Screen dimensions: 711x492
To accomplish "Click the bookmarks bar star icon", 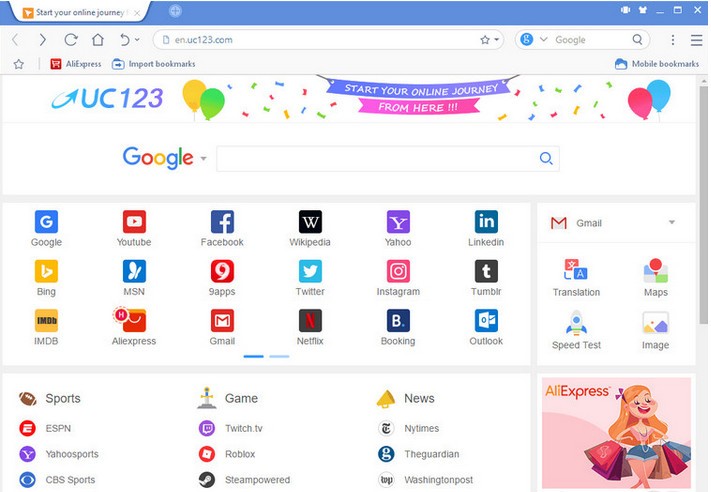I will click(x=19, y=64).
